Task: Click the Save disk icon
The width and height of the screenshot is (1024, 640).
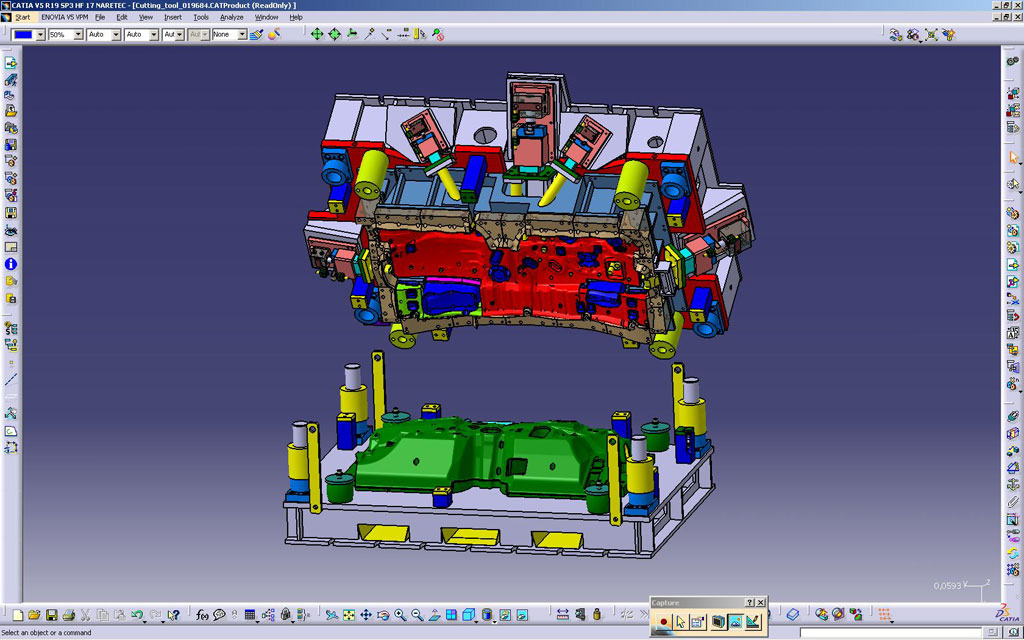Action: (51, 614)
